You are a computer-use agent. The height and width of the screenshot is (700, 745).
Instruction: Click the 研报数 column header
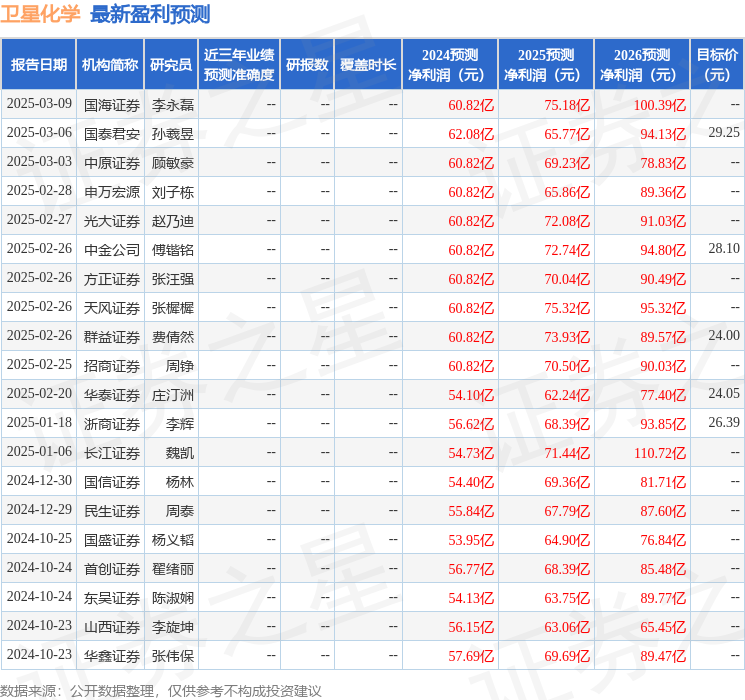click(x=307, y=65)
